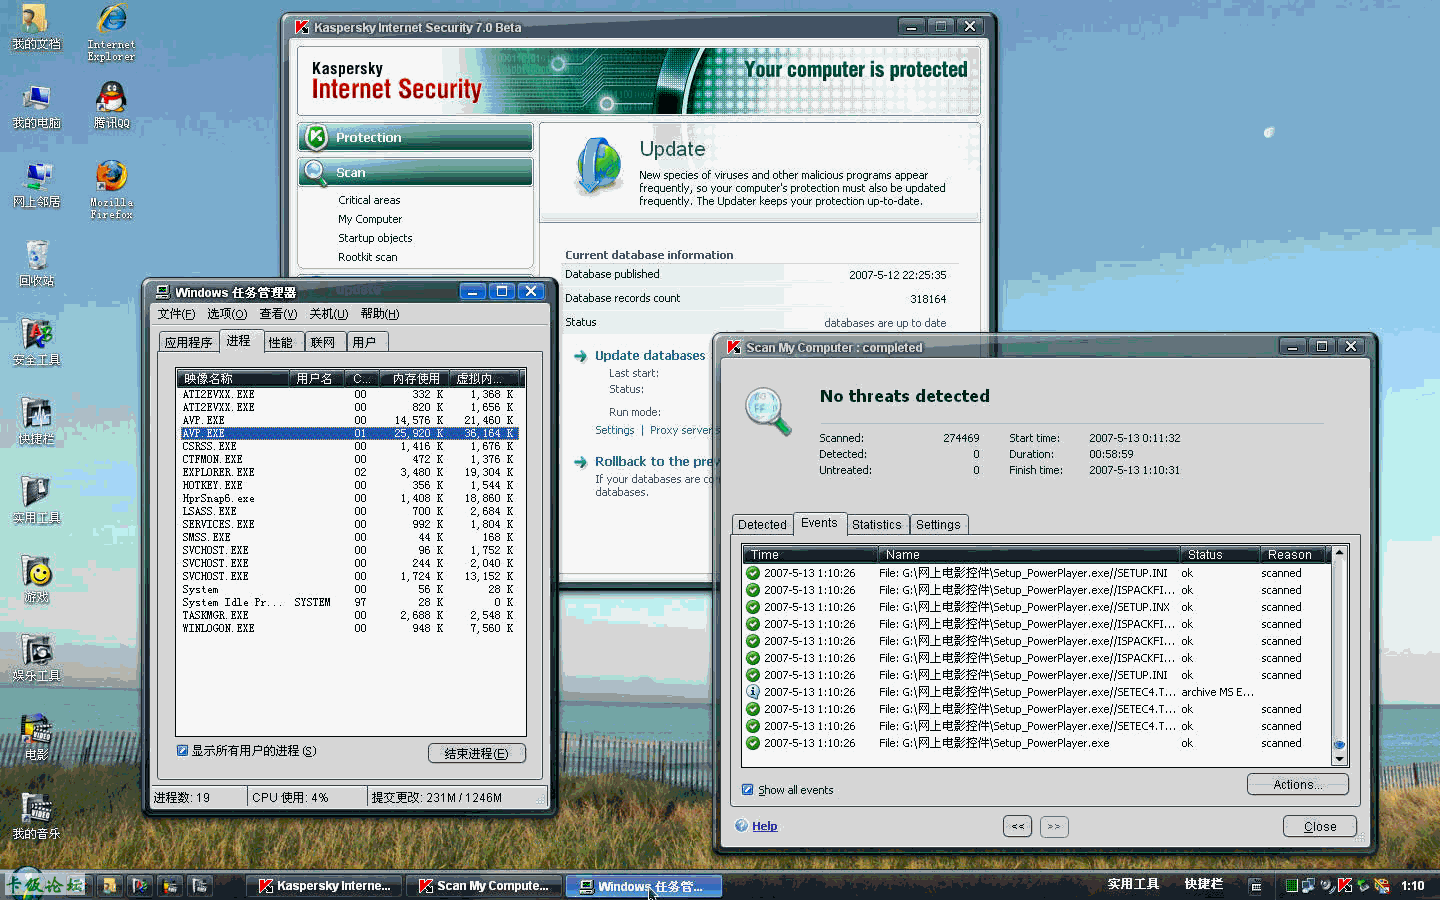Screen dimensions: 1440x900
Task: Toggle 显示所有用户的进程 checkbox
Action: (x=183, y=751)
